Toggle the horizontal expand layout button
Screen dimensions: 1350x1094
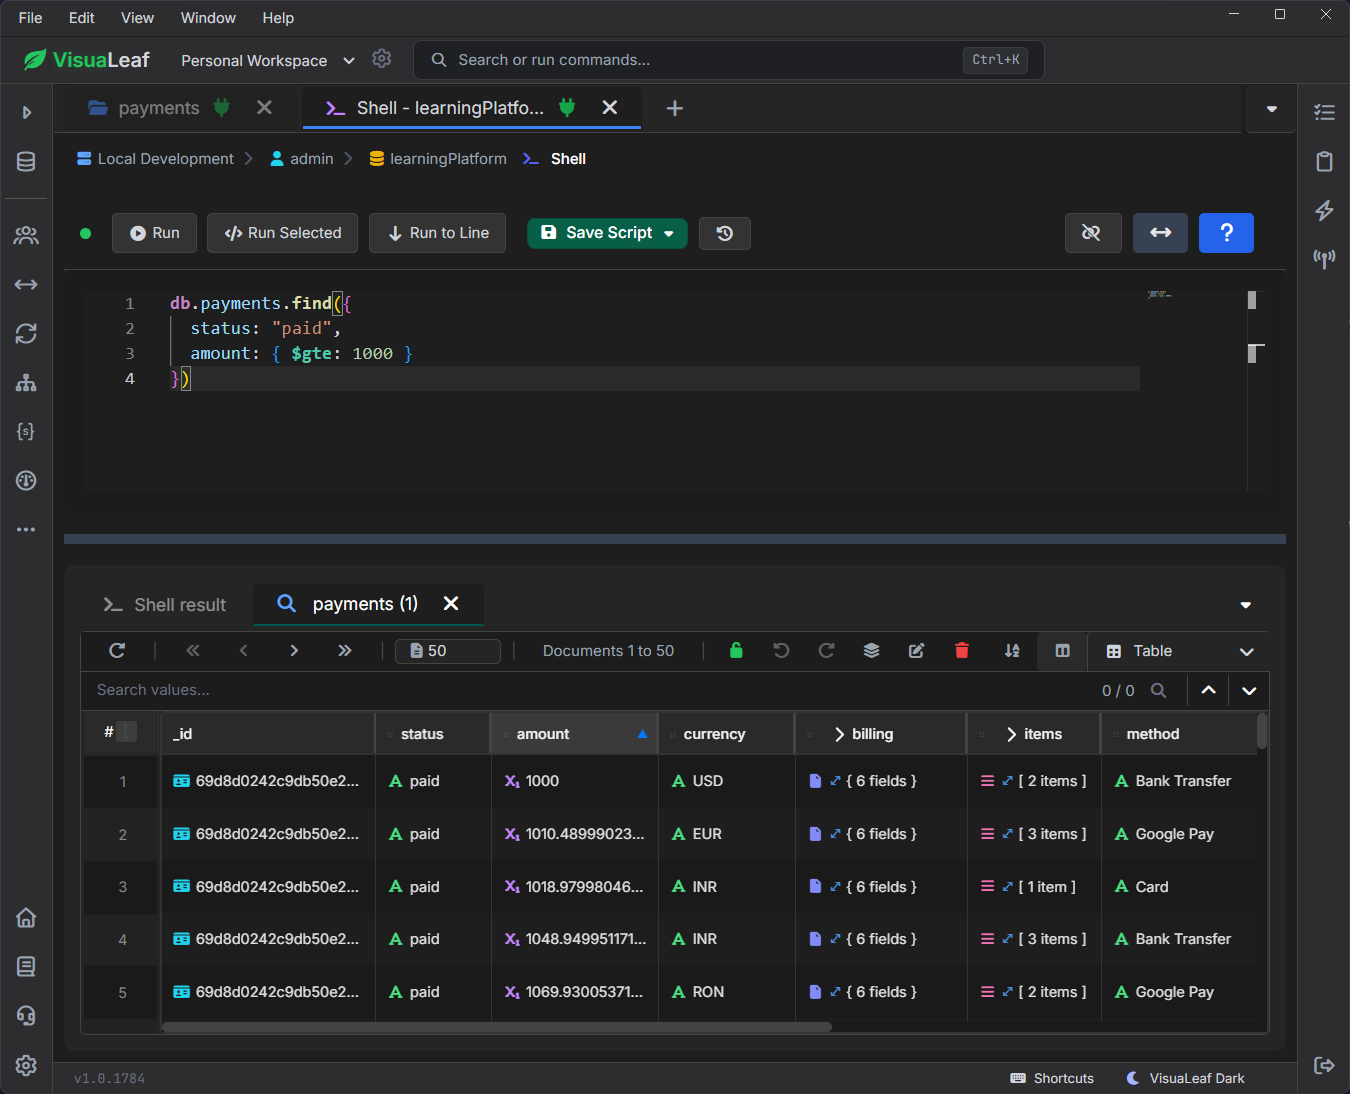(x=1160, y=233)
